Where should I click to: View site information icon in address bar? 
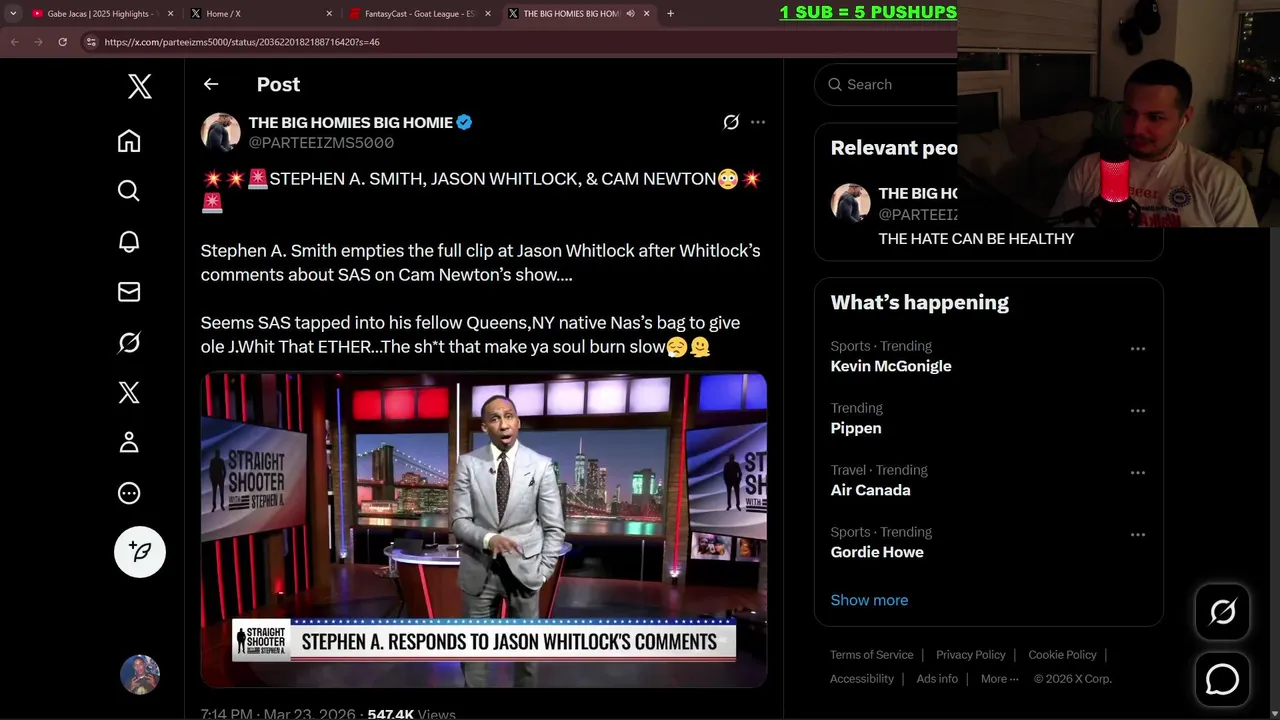tap(91, 42)
